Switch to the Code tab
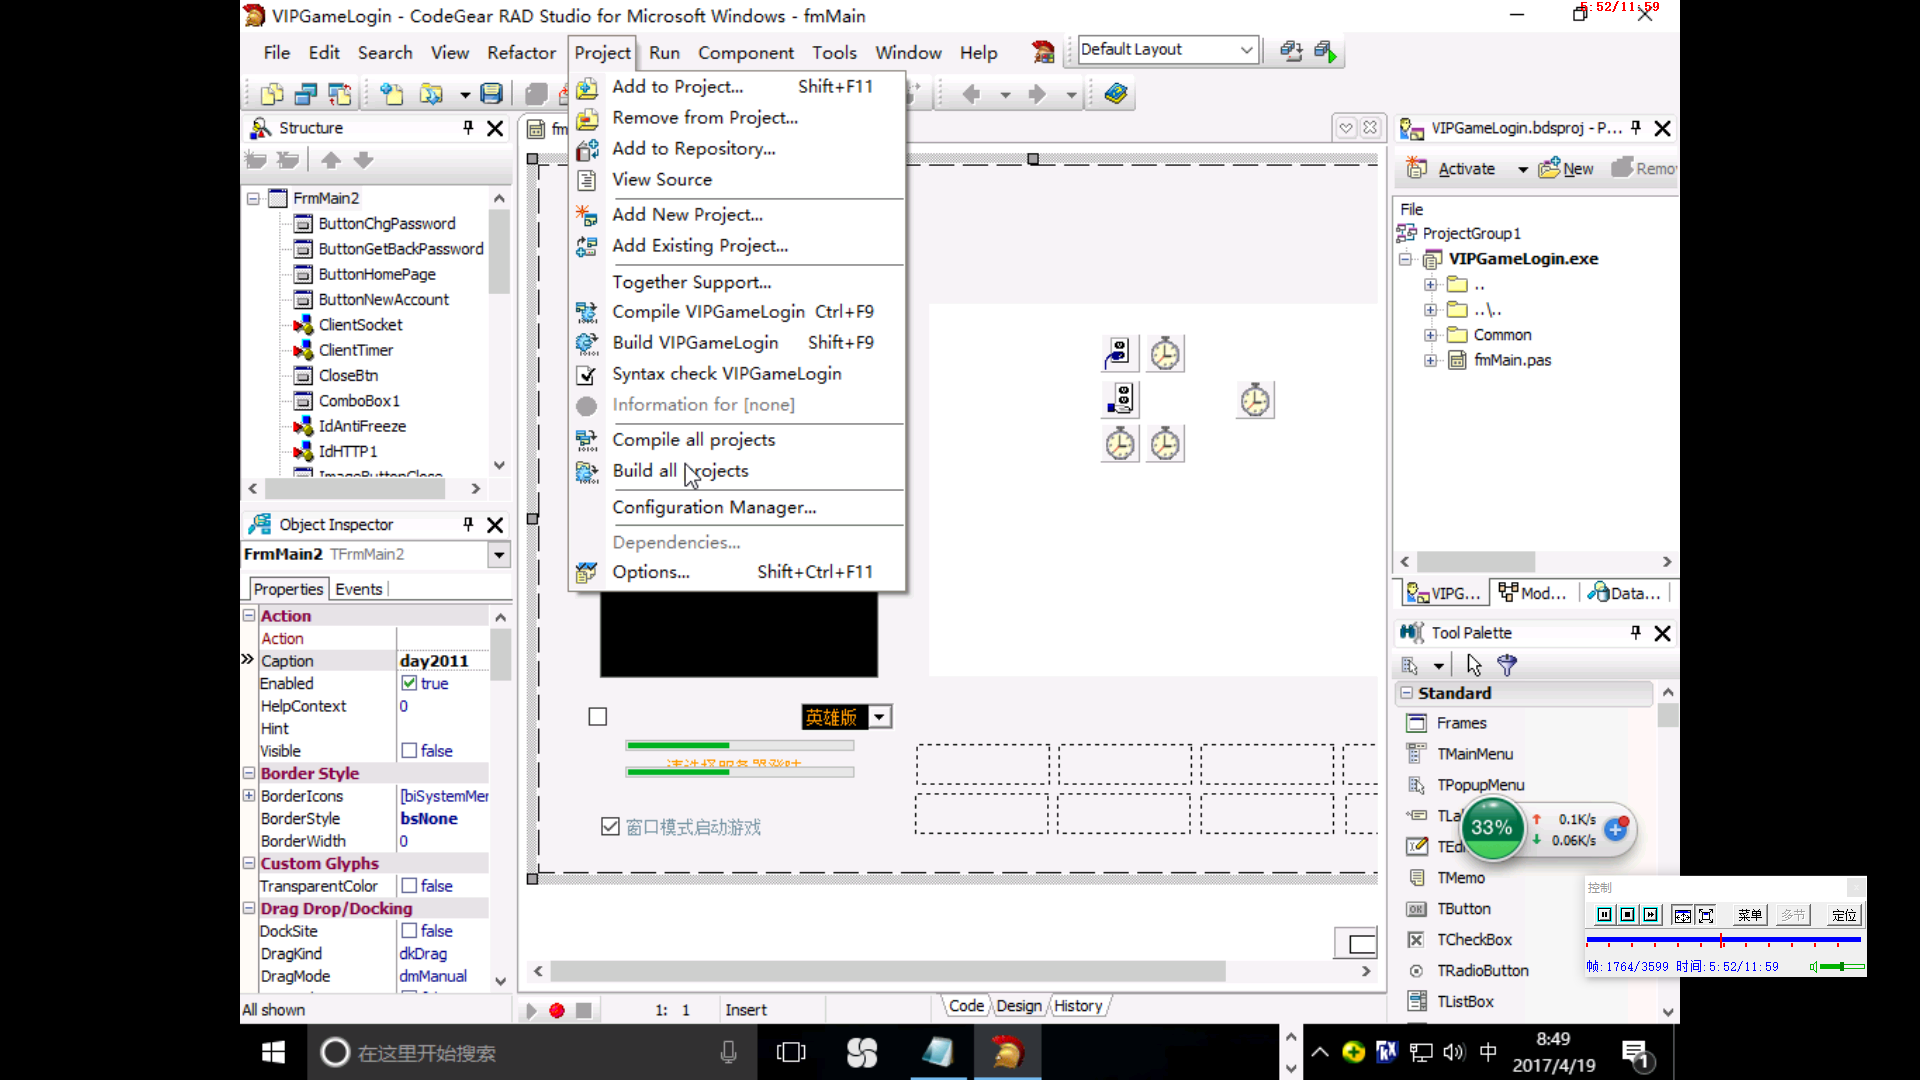 point(966,1006)
